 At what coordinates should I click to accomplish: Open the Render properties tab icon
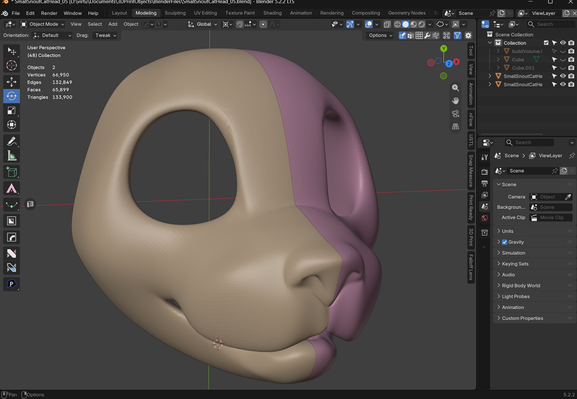click(484, 172)
